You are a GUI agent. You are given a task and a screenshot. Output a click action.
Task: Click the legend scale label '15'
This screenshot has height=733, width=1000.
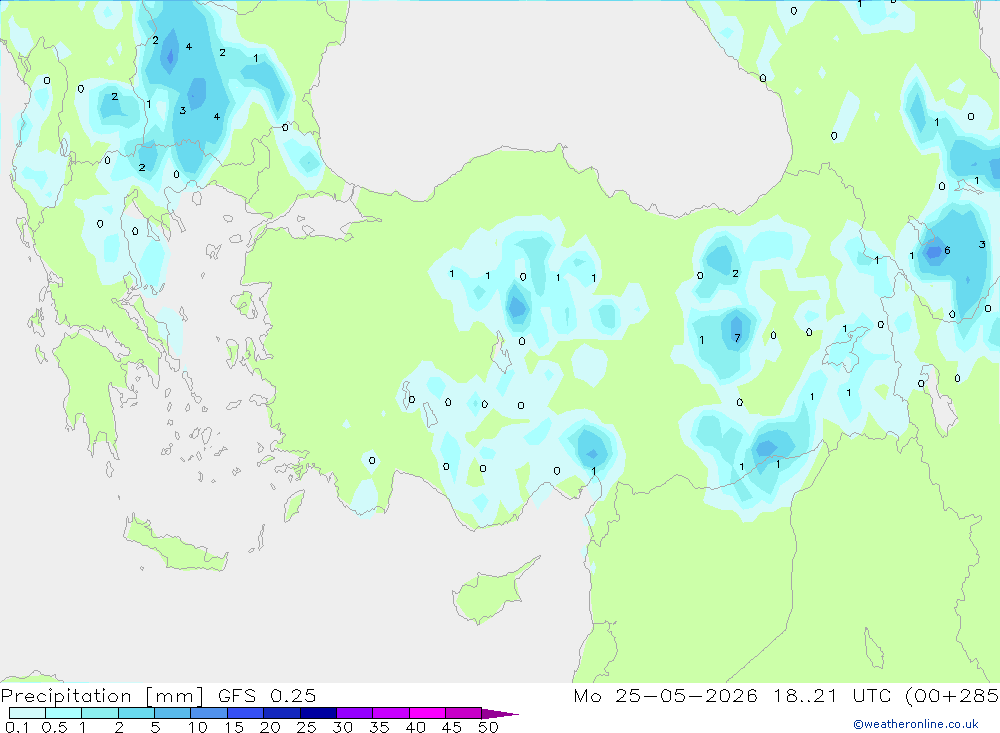pos(234,727)
